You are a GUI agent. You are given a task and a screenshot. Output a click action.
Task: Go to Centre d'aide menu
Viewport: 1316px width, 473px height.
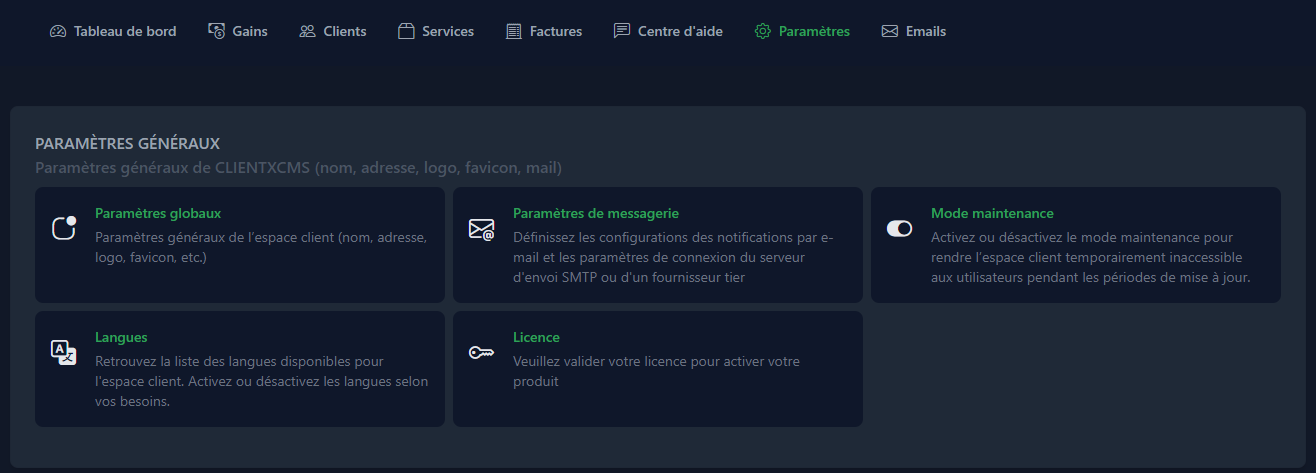(680, 31)
